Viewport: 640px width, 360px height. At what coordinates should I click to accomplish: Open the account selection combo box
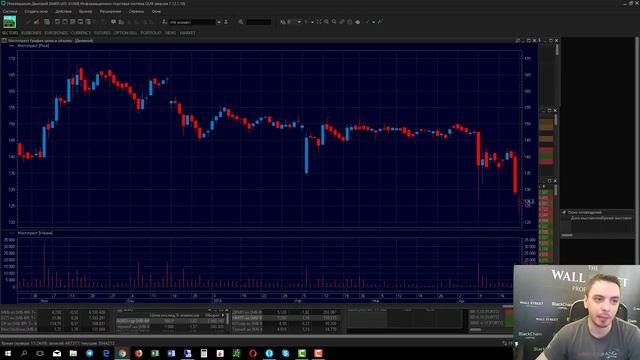click(192, 22)
